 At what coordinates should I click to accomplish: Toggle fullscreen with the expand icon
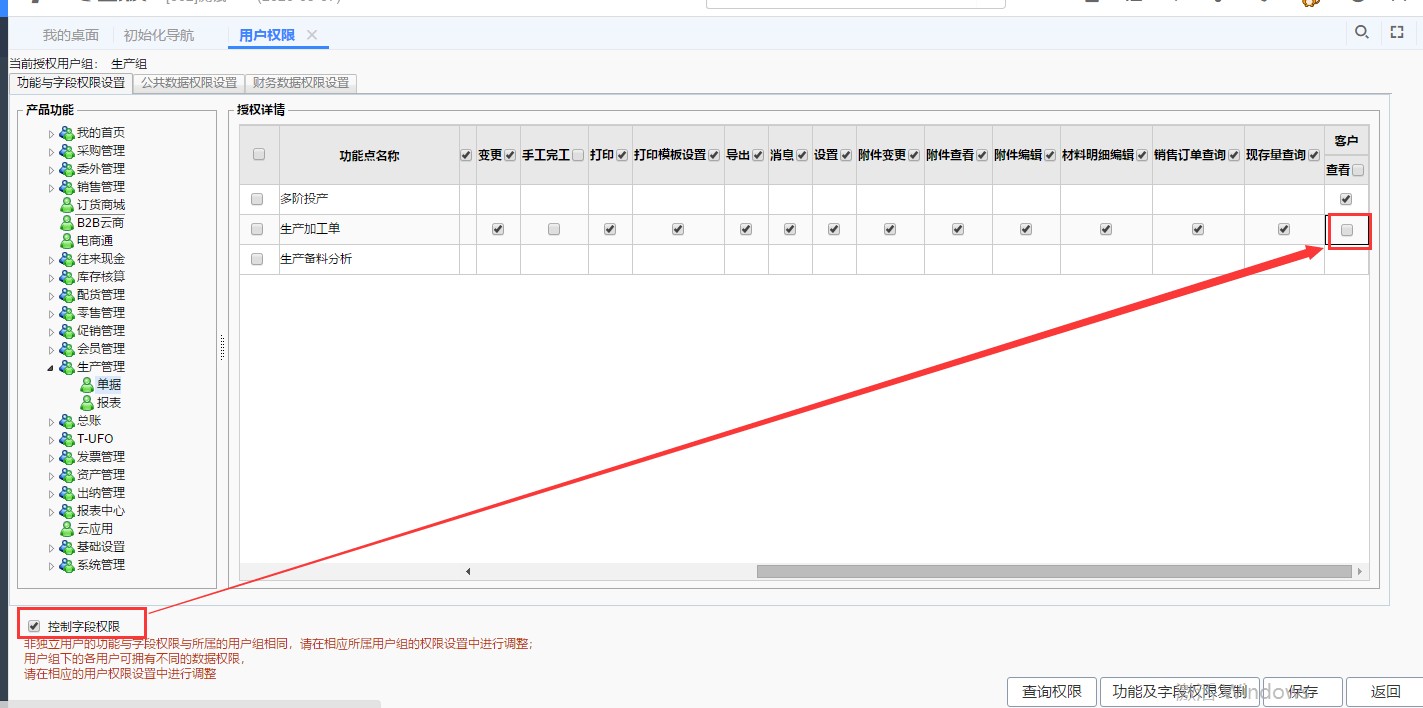coord(1397,32)
